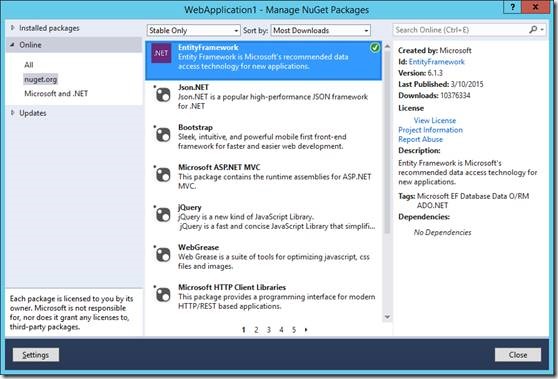Expand the Updates node
The height and width of the screenshot is (379, 558).
[x=12, y=113]
